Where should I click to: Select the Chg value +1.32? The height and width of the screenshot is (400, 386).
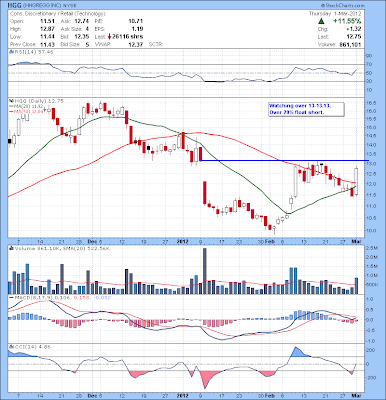pyautogui.click(x=355, y=29)
